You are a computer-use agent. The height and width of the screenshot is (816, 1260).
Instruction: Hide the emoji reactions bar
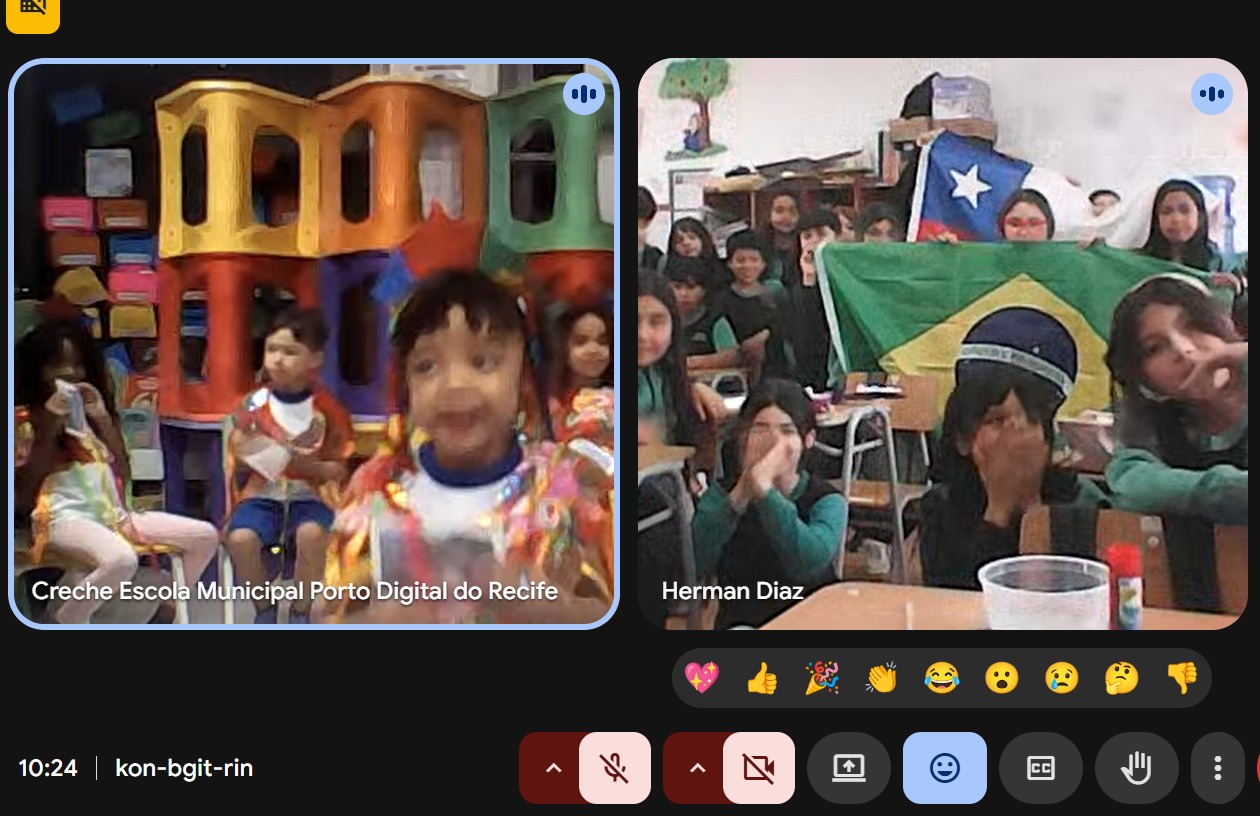pos(944,768)
